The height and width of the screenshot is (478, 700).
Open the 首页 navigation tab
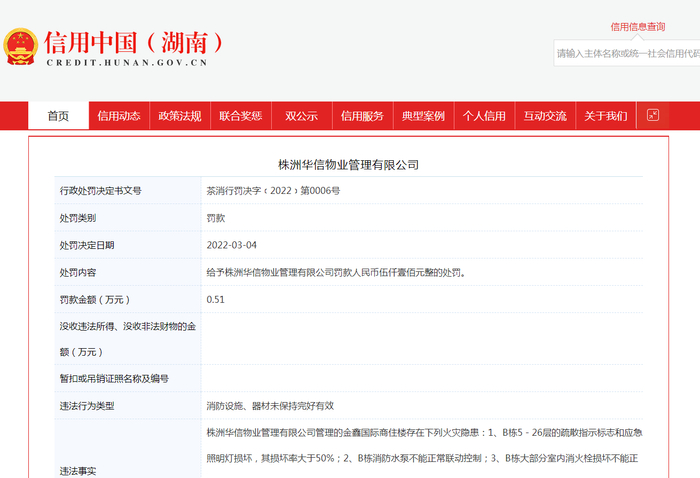(58, 116)
